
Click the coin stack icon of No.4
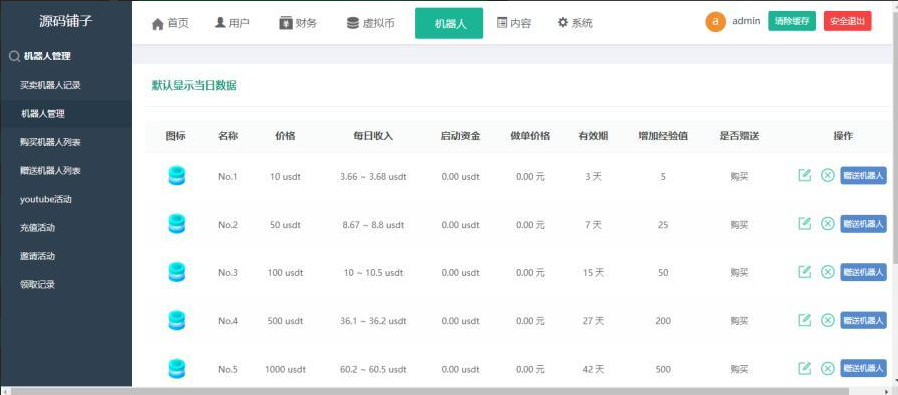point(176,320)
